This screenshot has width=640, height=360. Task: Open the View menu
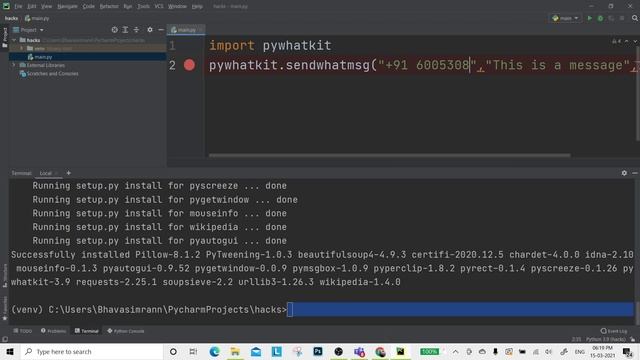coord(47,6)
